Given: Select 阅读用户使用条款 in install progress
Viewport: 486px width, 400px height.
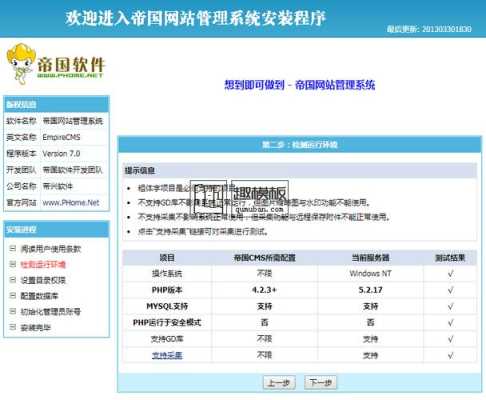Looking at the screenshot, I should 51,249.
